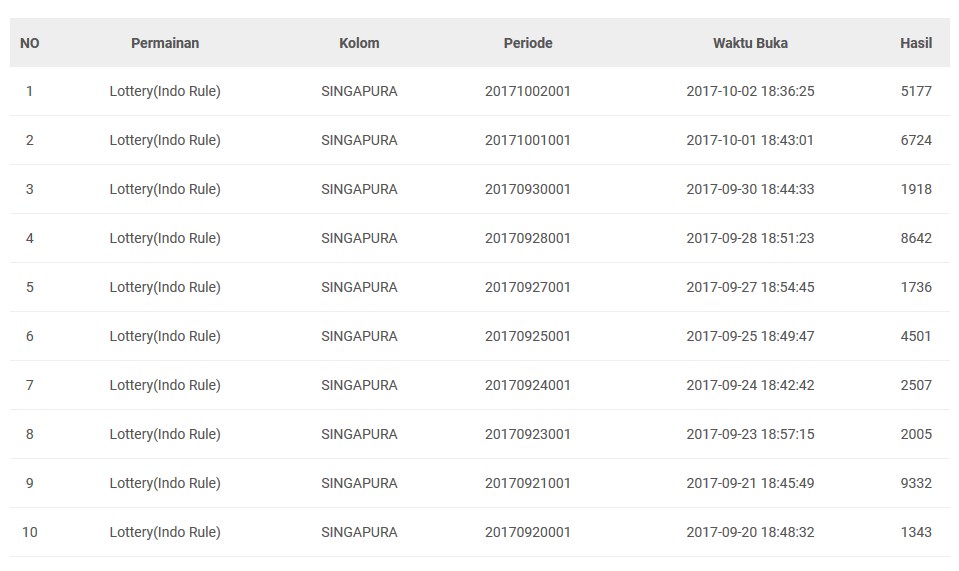Click result 6724 value
The image size is (959, 571).
[916, 140]
